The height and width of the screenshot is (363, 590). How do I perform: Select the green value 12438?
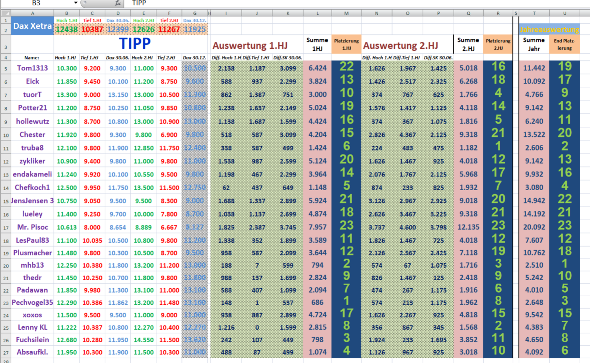point(67,29)
